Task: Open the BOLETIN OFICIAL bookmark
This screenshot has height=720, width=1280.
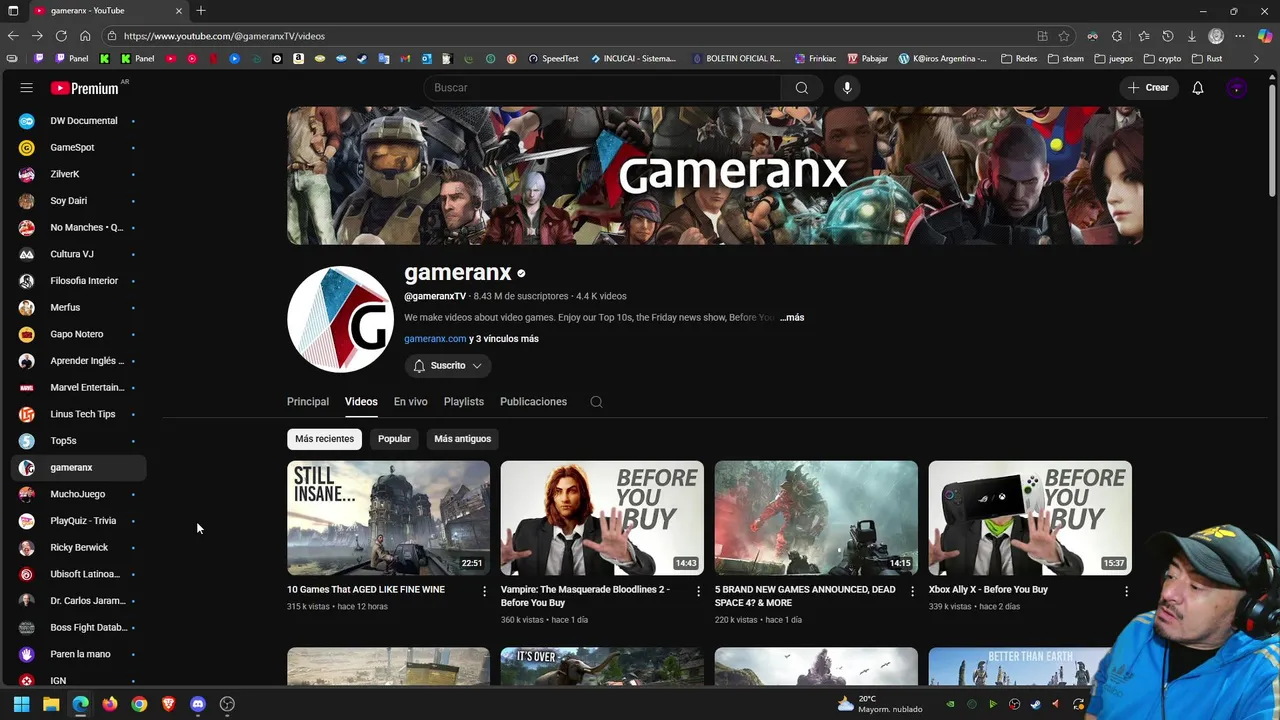Action: [x=736, y=58]
